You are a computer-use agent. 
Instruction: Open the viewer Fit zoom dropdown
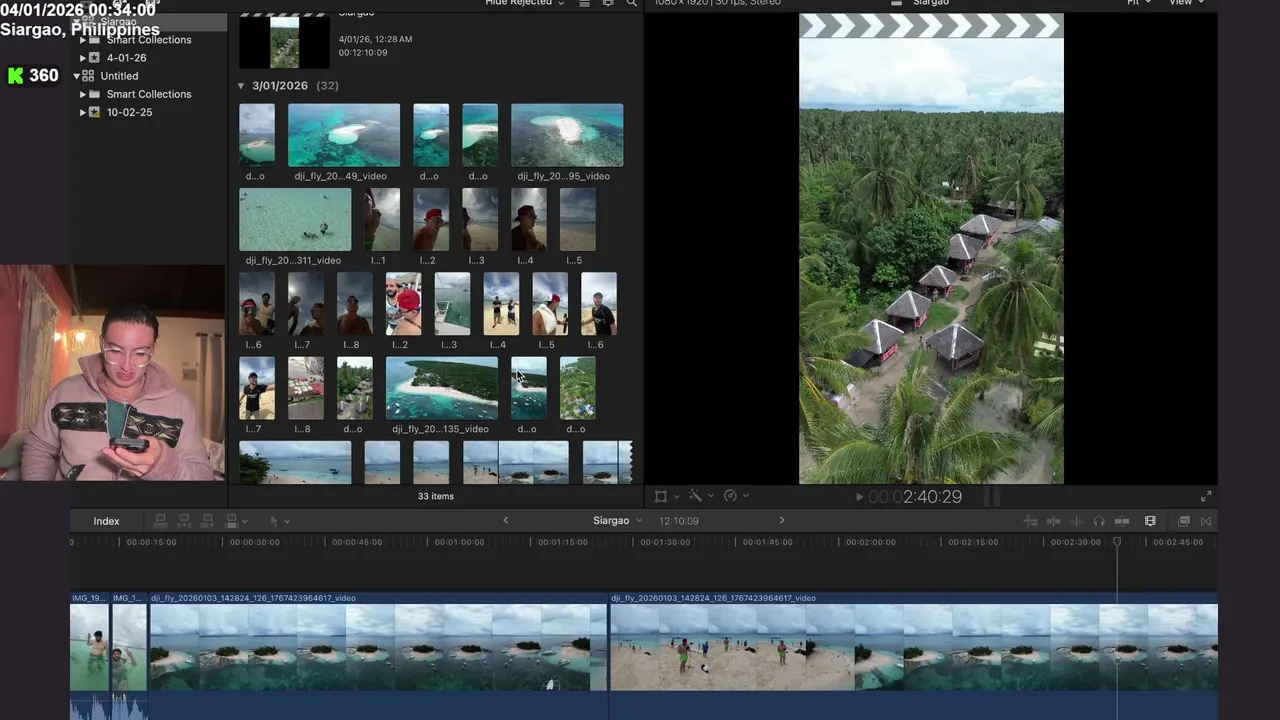click(x=1139, y=3)
